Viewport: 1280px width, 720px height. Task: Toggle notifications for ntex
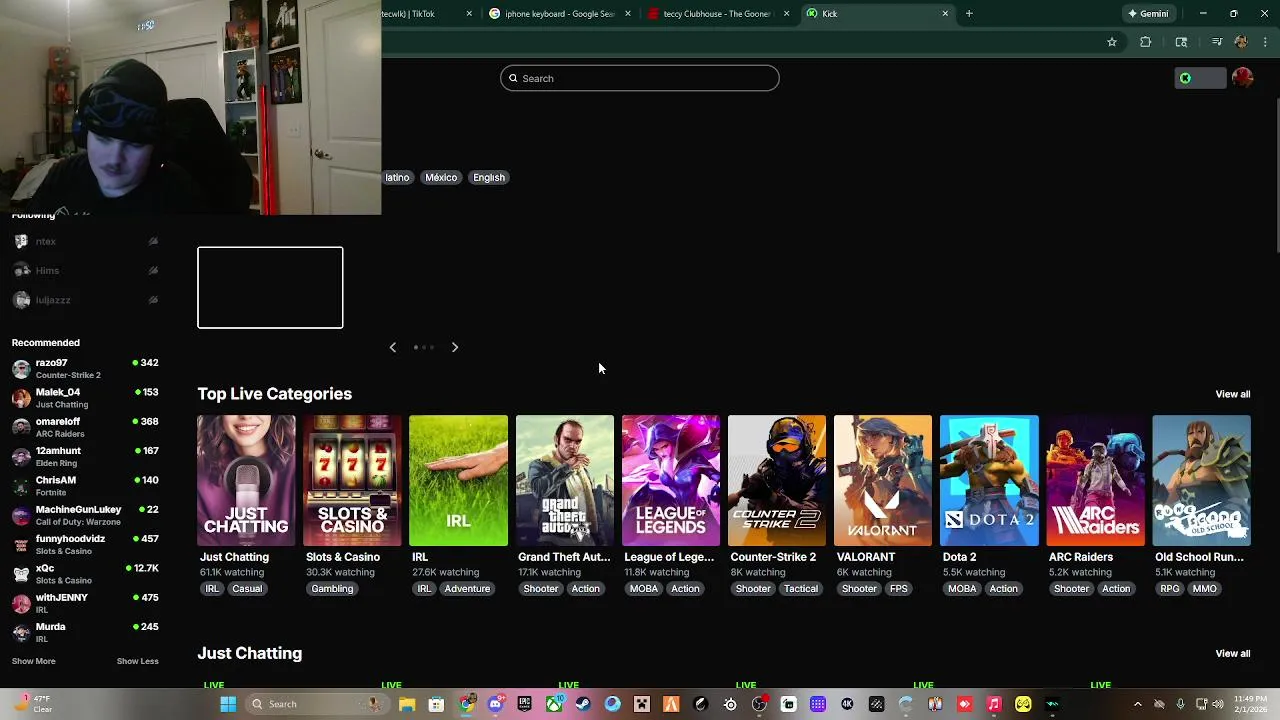[x=153, y=241]
